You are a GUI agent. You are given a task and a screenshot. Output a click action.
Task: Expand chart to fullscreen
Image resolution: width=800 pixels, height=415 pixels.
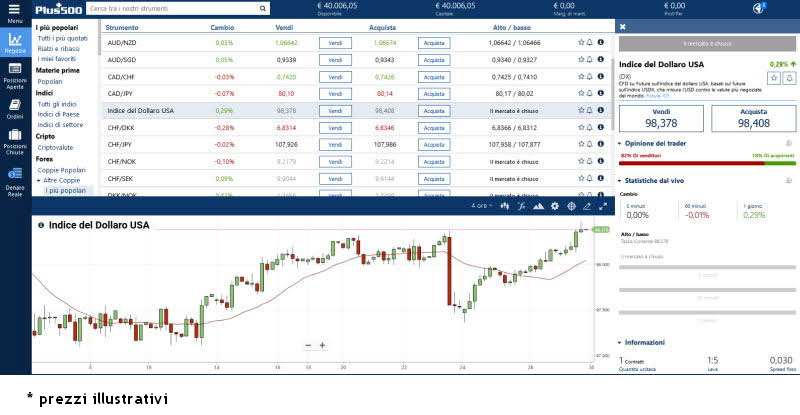pyautogui.click(x=603, y=206)
